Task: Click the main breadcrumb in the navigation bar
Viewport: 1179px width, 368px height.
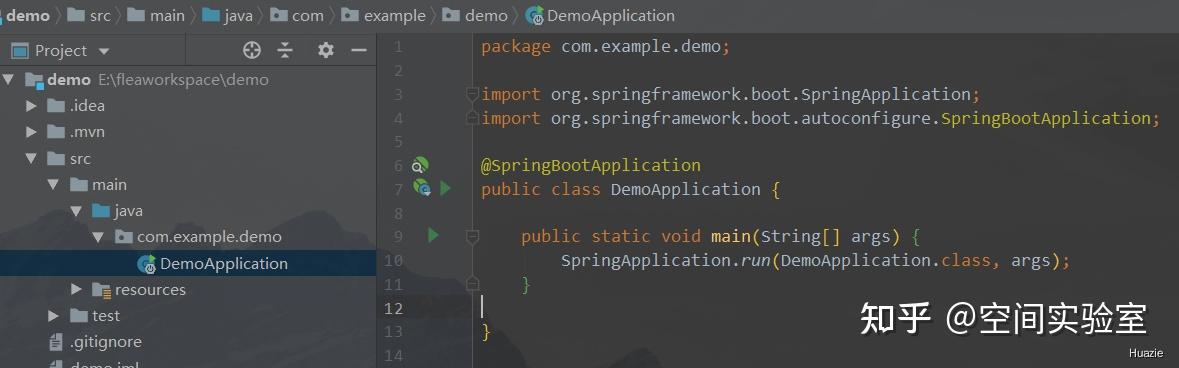Action: pyautogui.click(x=156, y=15)
